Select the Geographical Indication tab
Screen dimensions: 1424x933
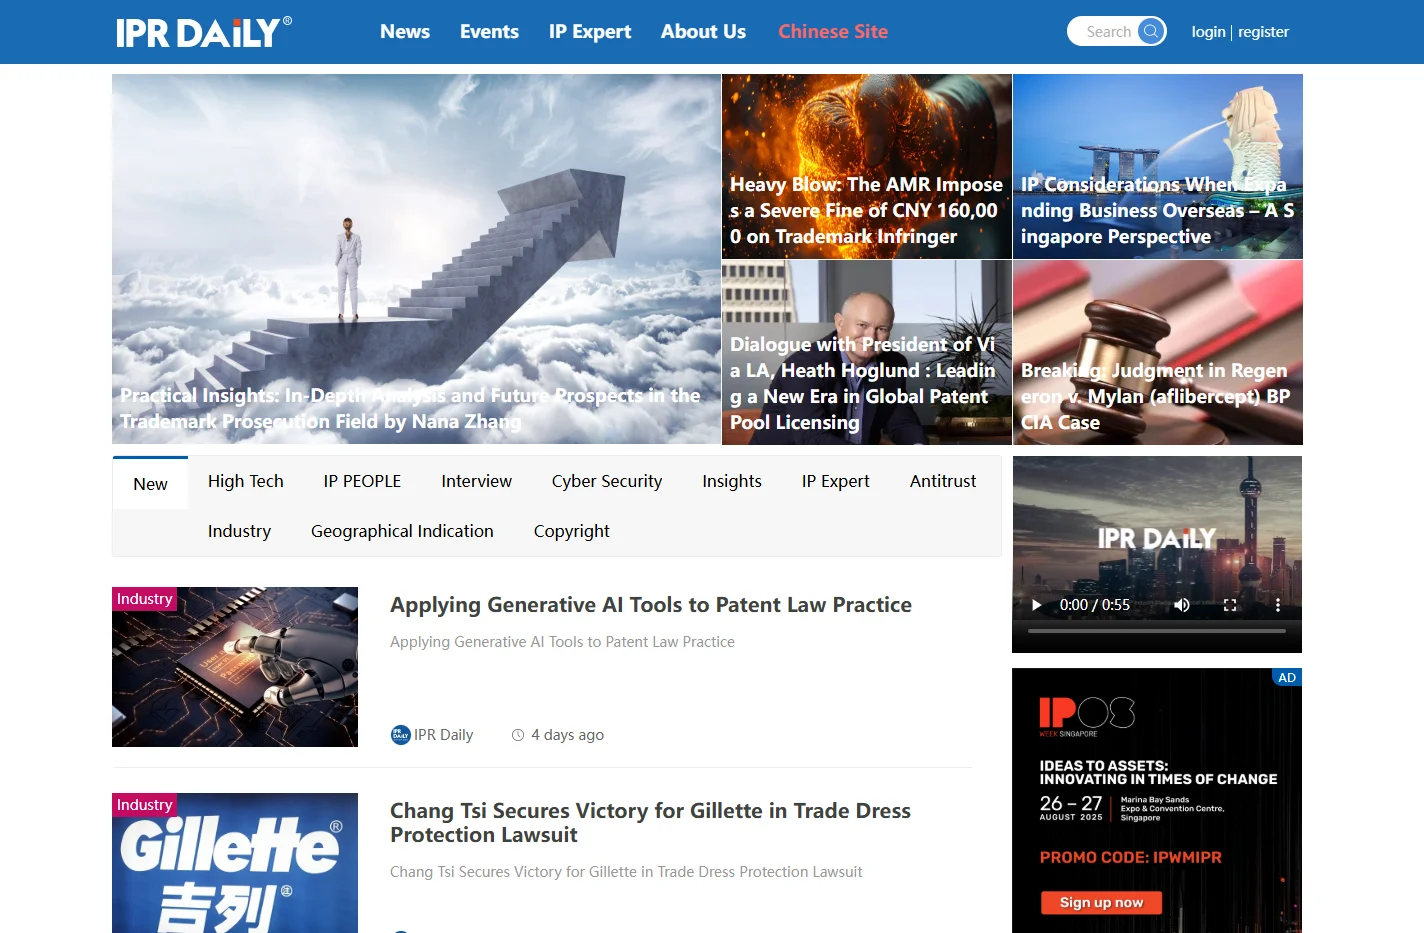[x=402, y=531]
